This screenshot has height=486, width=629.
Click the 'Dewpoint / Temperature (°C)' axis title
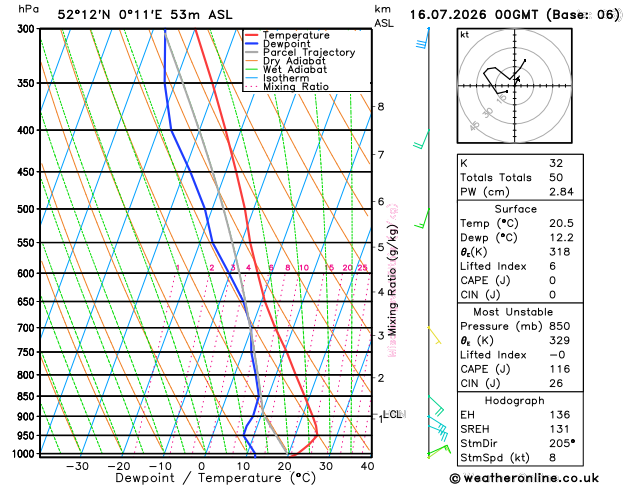[215, 478]
